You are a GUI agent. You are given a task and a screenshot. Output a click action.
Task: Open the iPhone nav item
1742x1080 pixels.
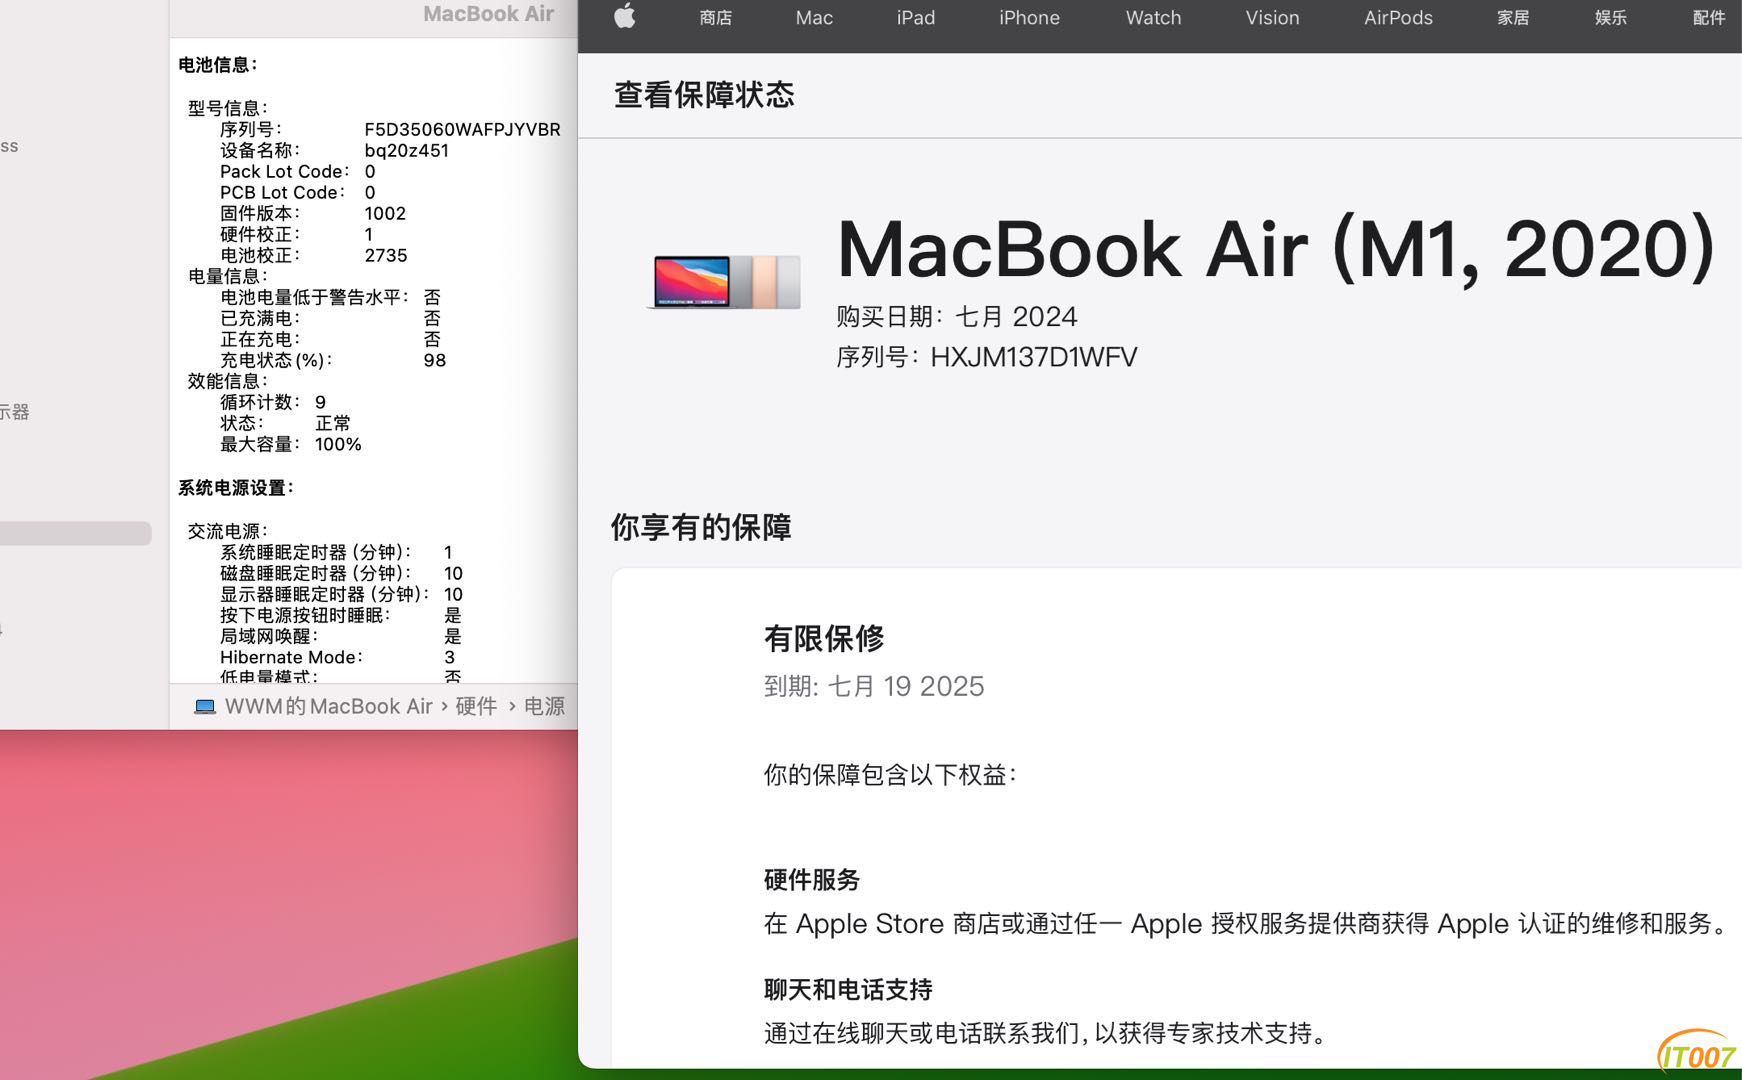point(1029,18)
